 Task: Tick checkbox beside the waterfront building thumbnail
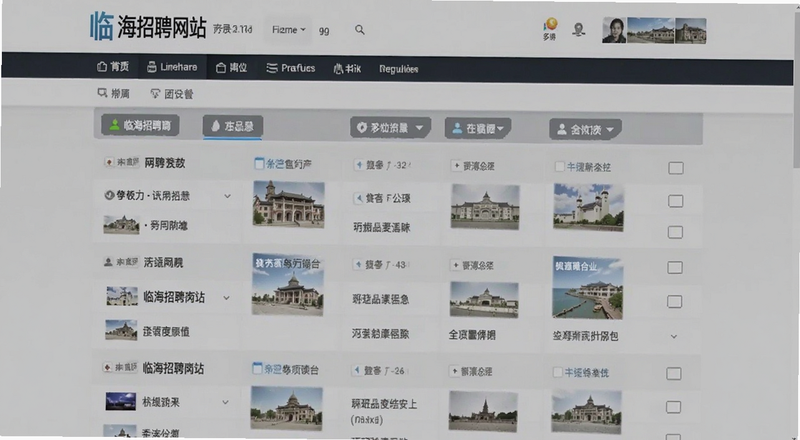(674, 301)
